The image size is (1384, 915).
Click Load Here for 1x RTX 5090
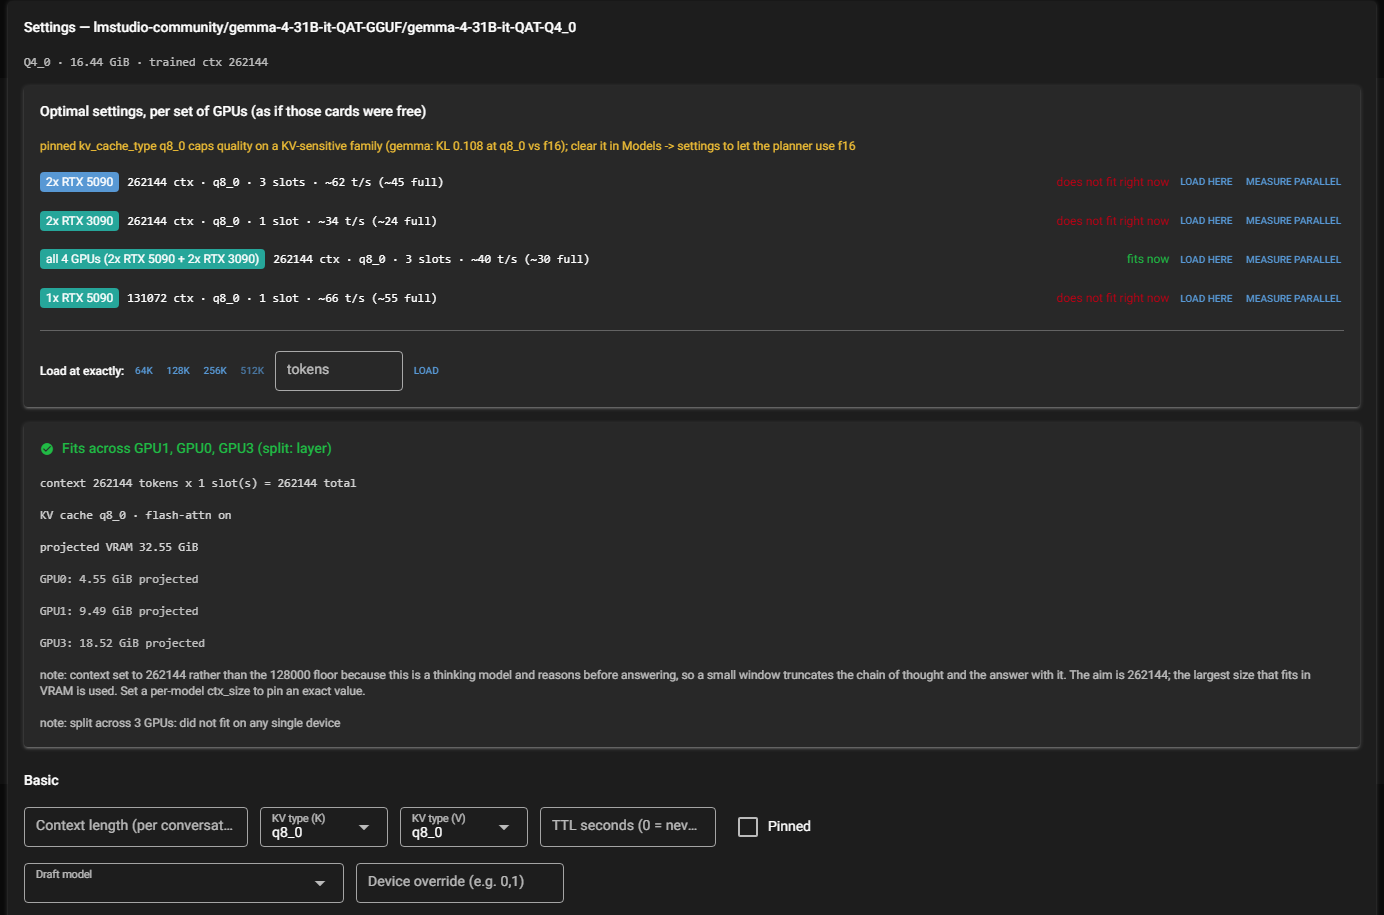pyautogui.click(x=1206, y=299)
